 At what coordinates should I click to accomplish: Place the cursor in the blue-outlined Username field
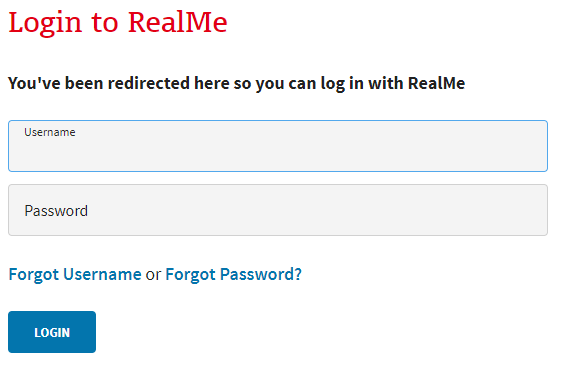[278, 146]
